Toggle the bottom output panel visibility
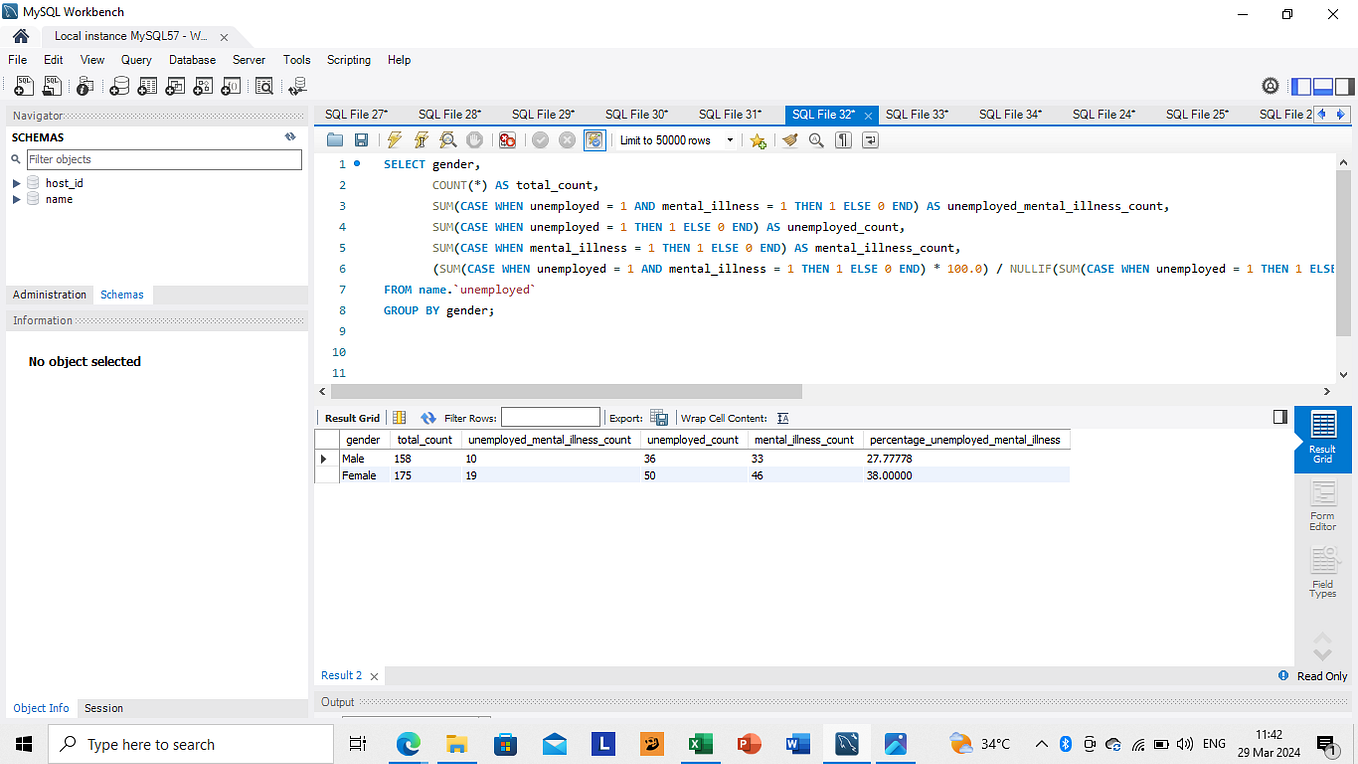The width and height of the screenshot is (1358, 764). pos(1322,87)
